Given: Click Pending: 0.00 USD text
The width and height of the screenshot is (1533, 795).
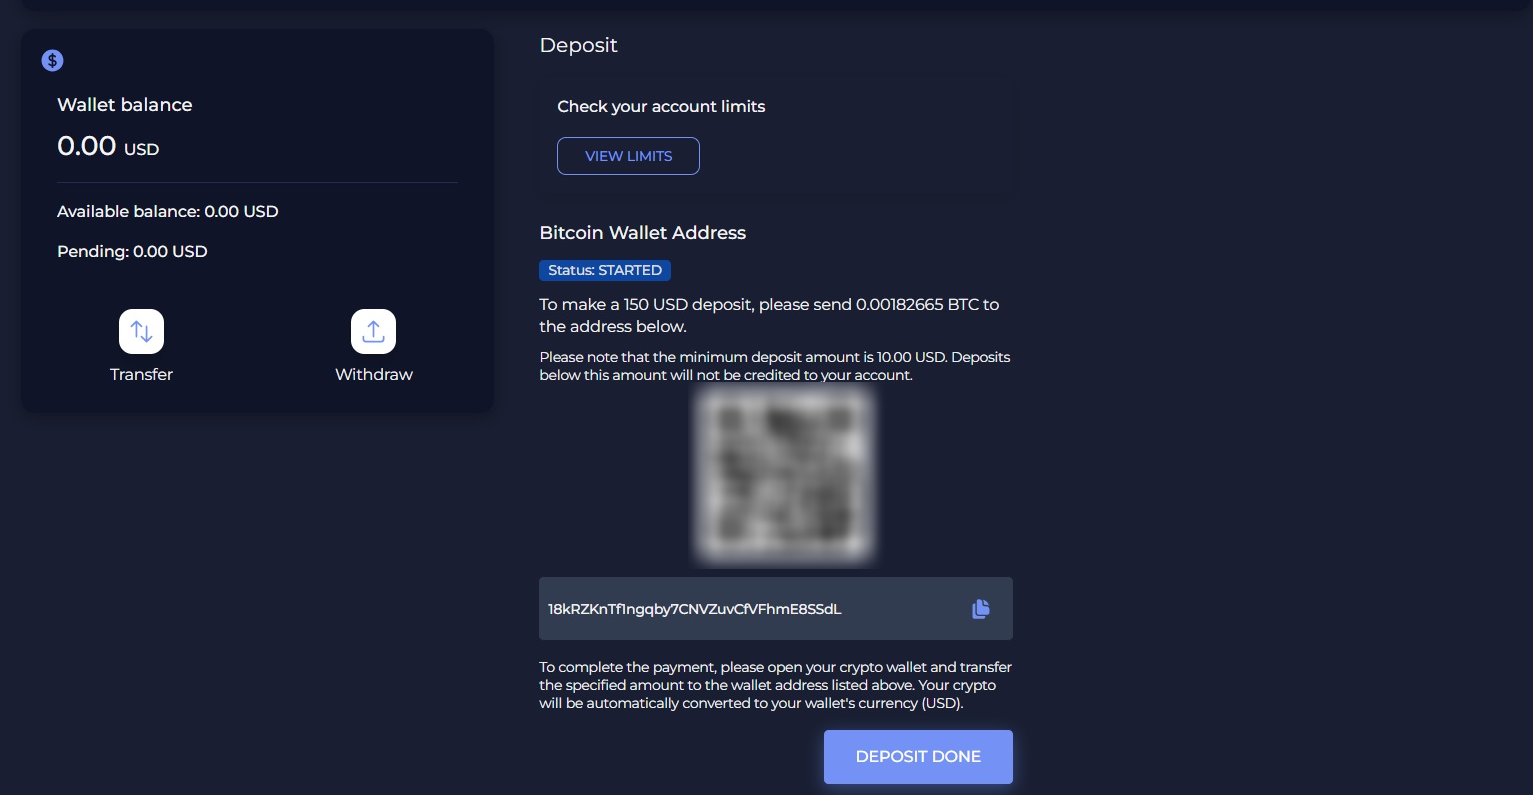Looking at the screenshot, I should tap(132, 252).
